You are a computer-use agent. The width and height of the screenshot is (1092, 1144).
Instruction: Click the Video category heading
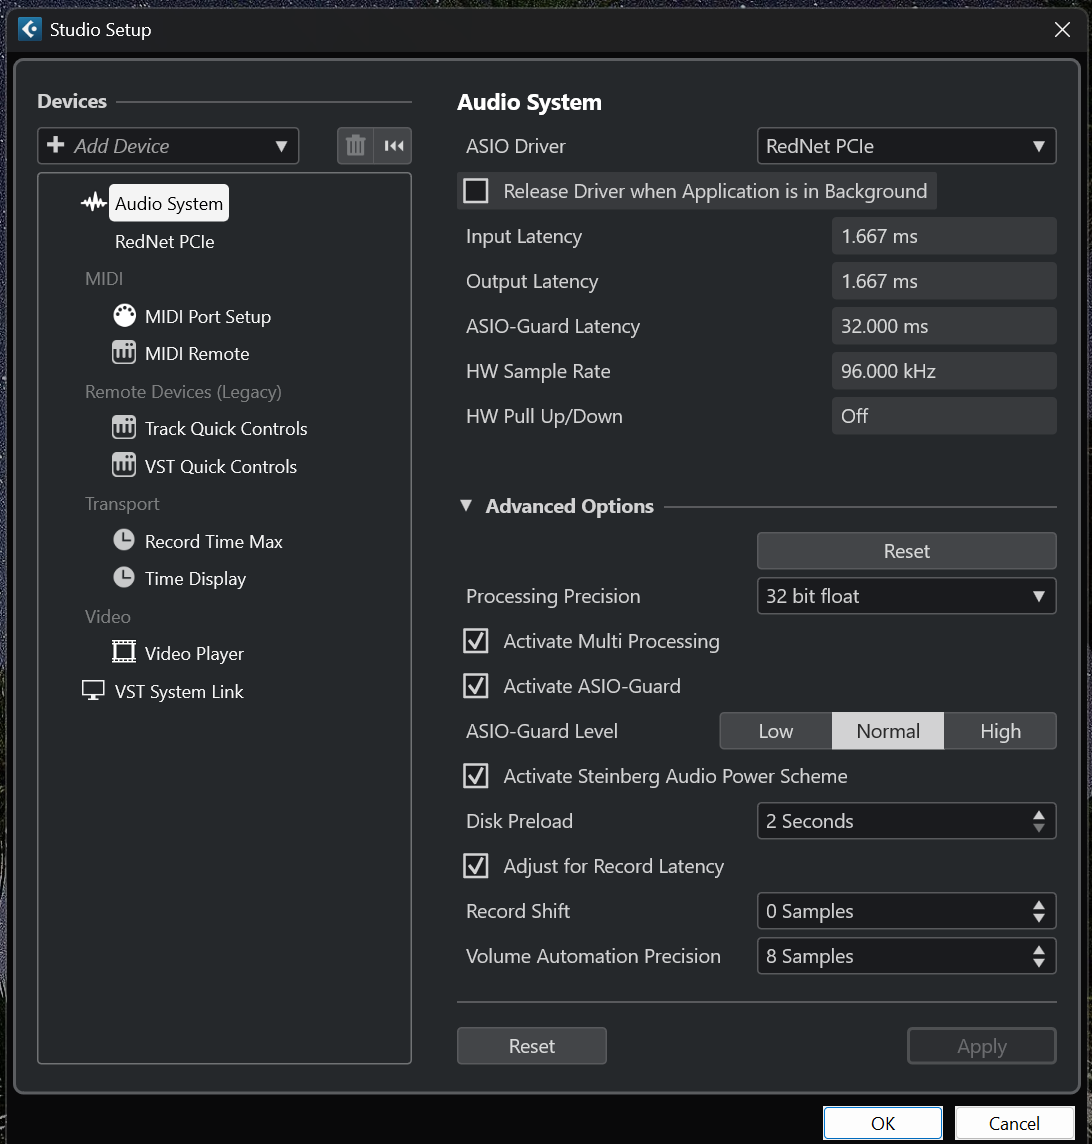point(107,617)
